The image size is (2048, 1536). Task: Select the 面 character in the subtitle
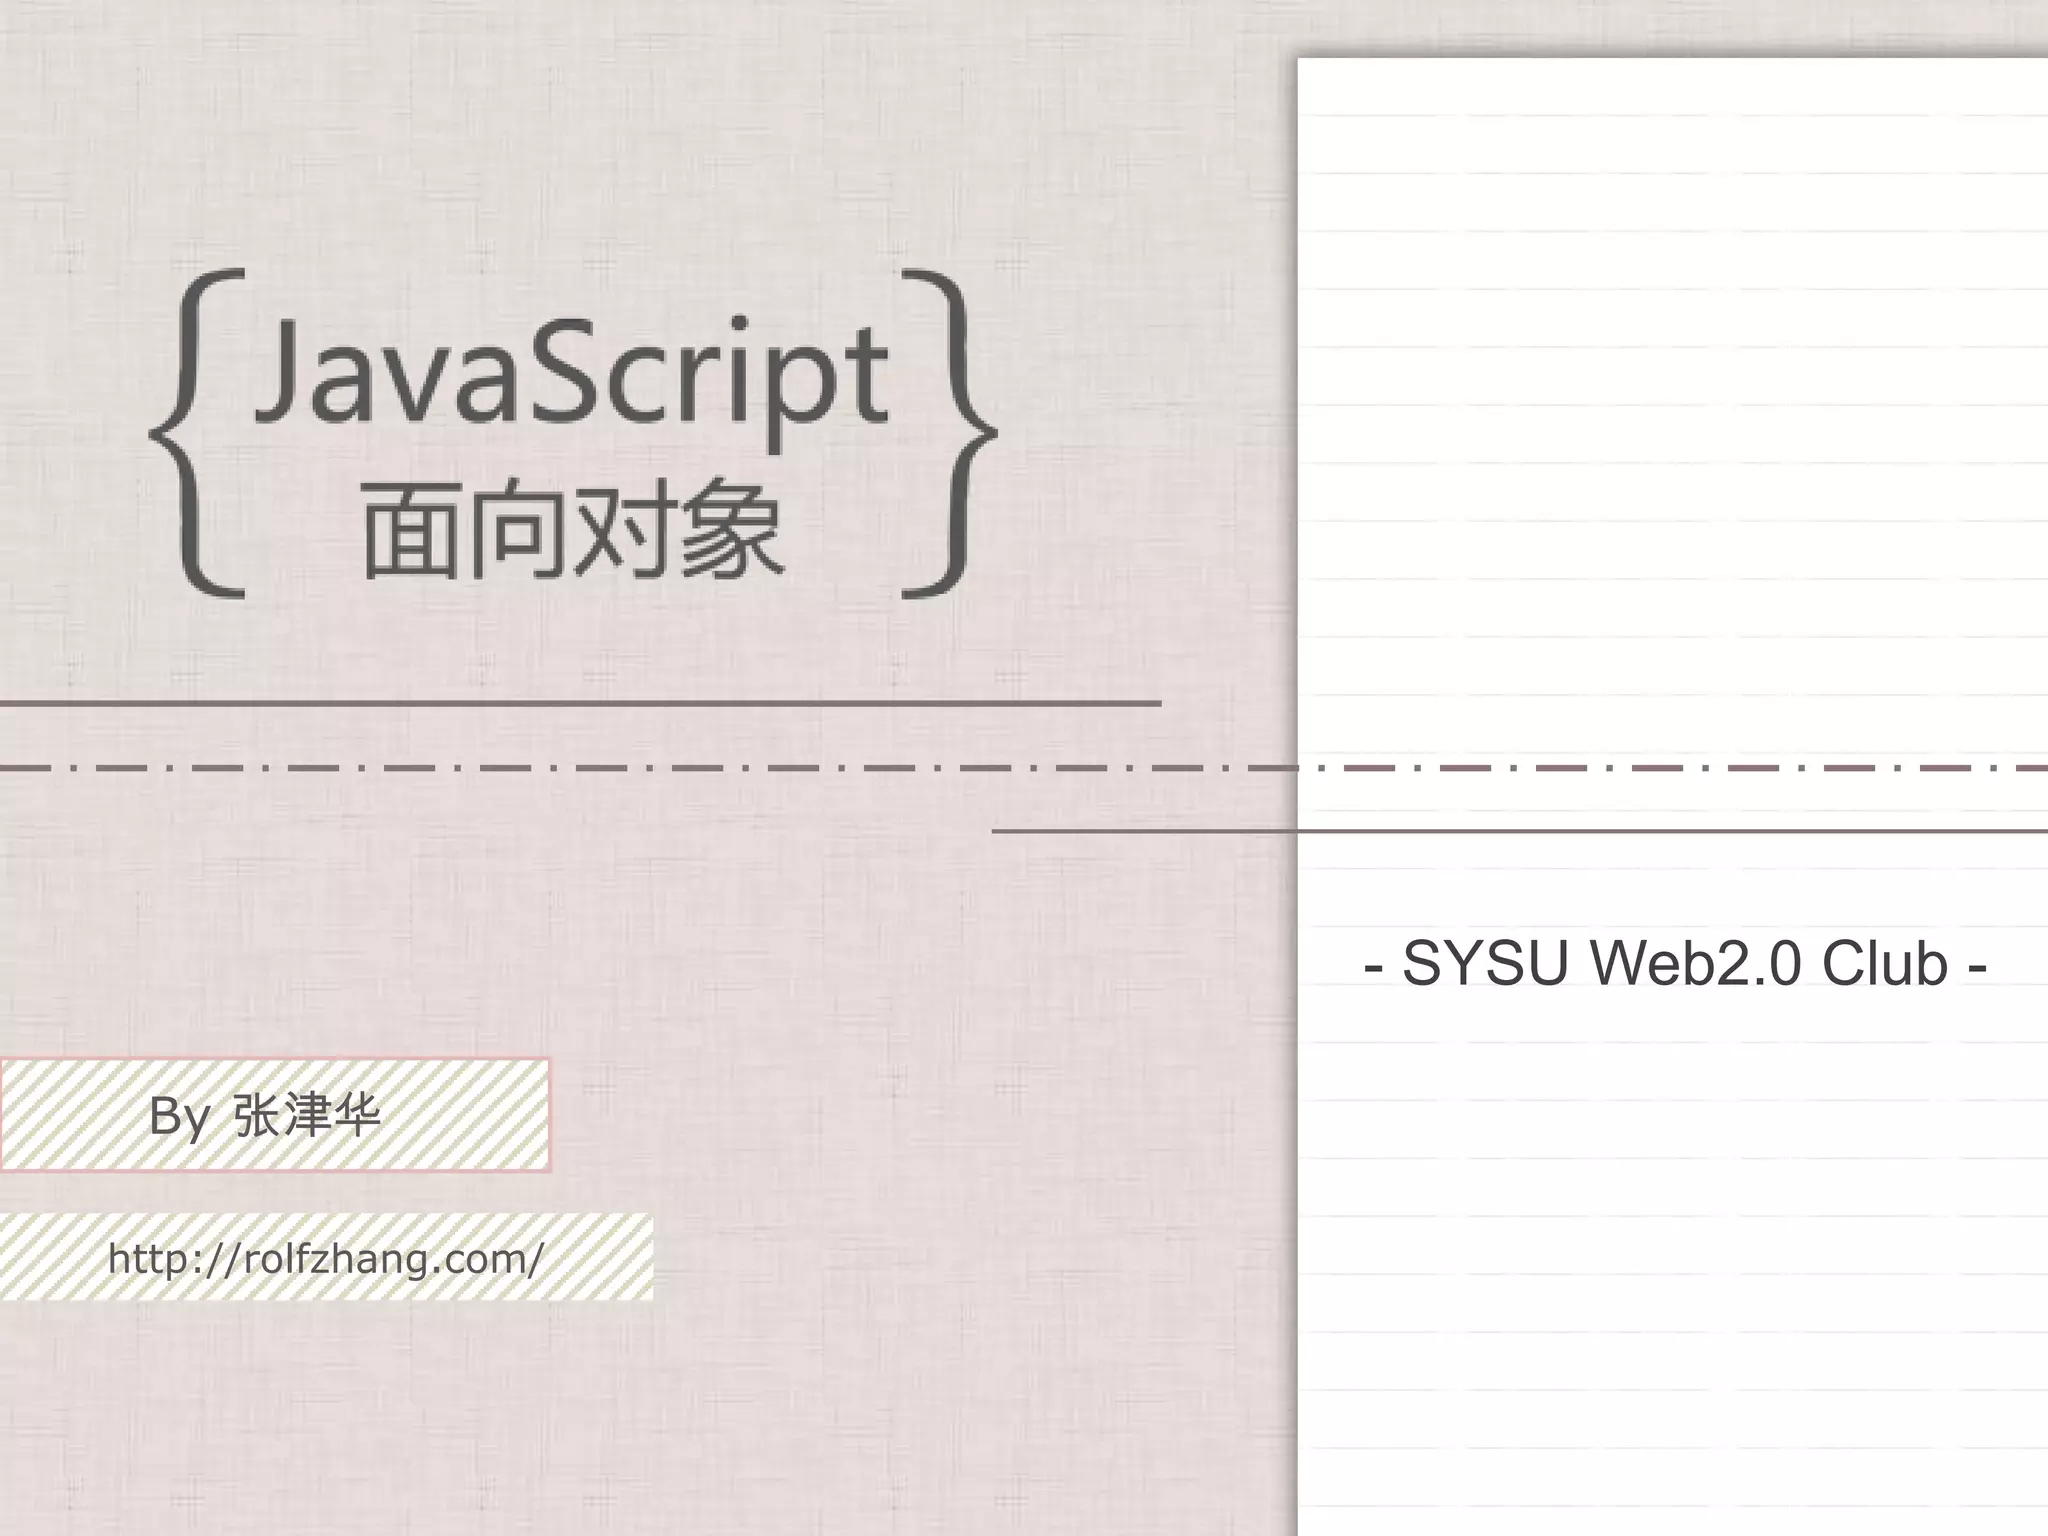tap(409, 531)
